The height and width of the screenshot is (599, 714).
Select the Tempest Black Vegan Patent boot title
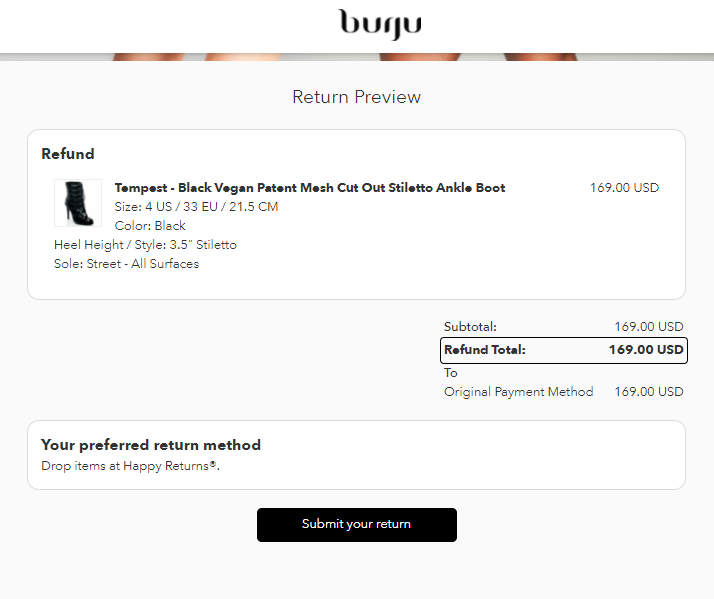pos(310,188)
